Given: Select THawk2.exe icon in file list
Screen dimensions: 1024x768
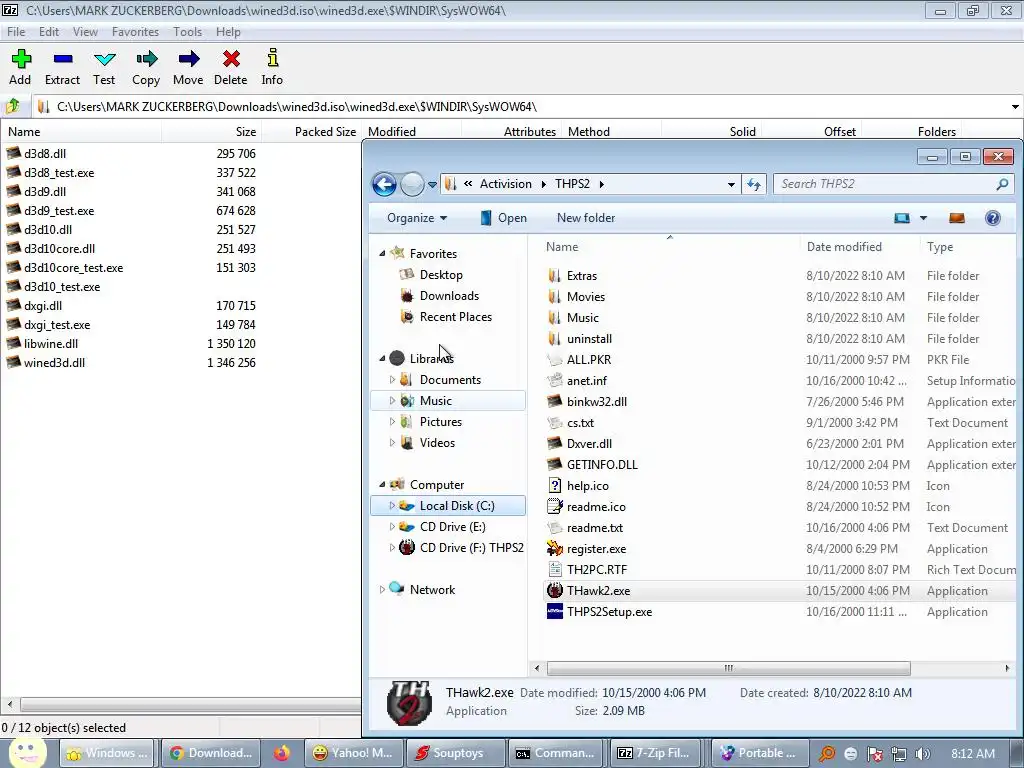Looking at the screenshot, I should [x=554, y=590].
